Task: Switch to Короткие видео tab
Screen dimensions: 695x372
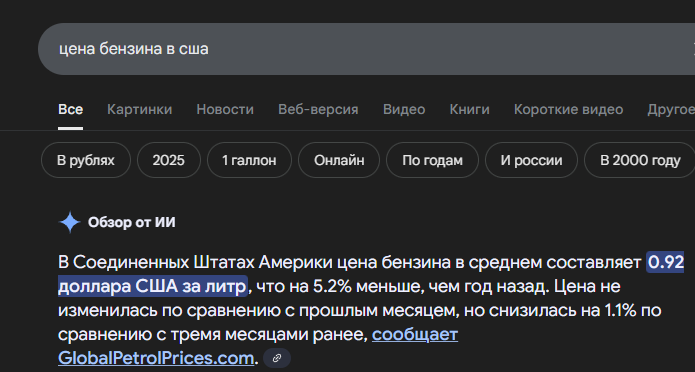Action: pos(568,110)
